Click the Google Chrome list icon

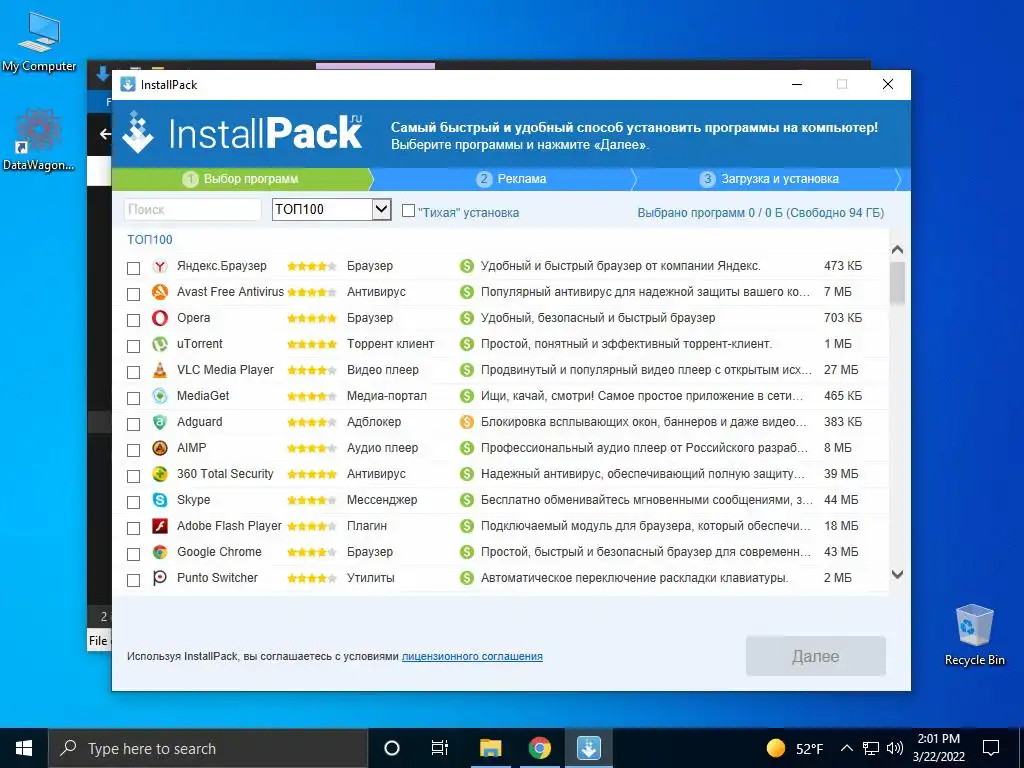(160, 552)
